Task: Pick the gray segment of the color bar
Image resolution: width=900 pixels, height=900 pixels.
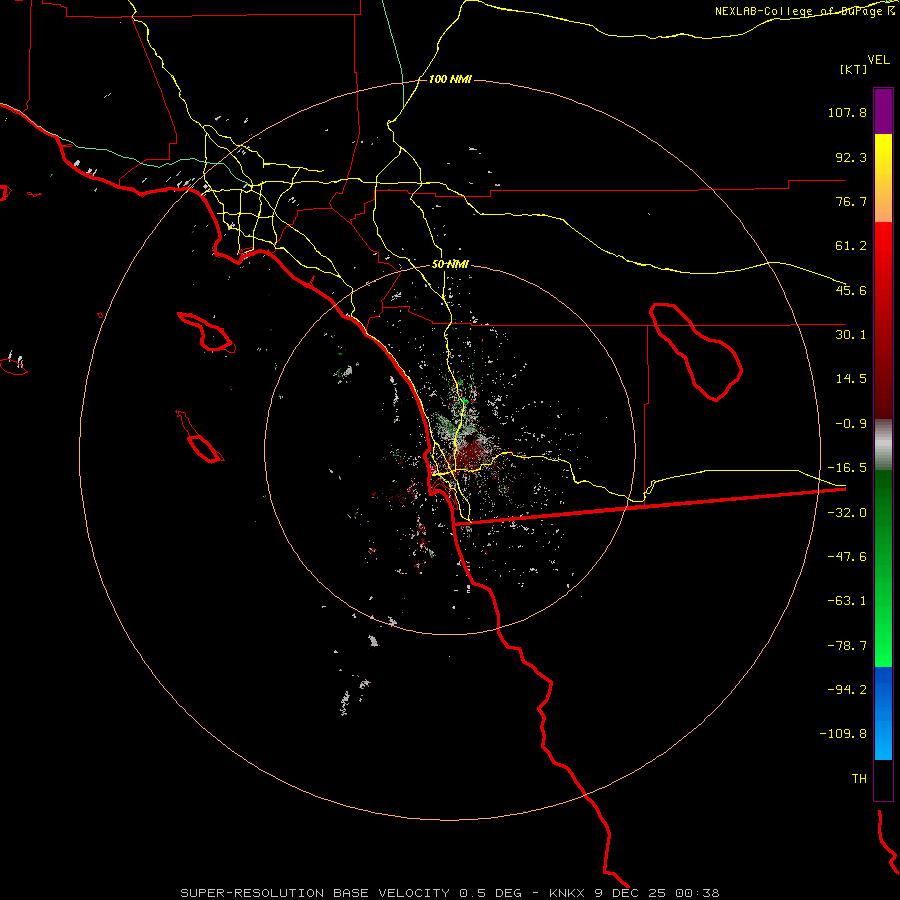Action: 883,445
